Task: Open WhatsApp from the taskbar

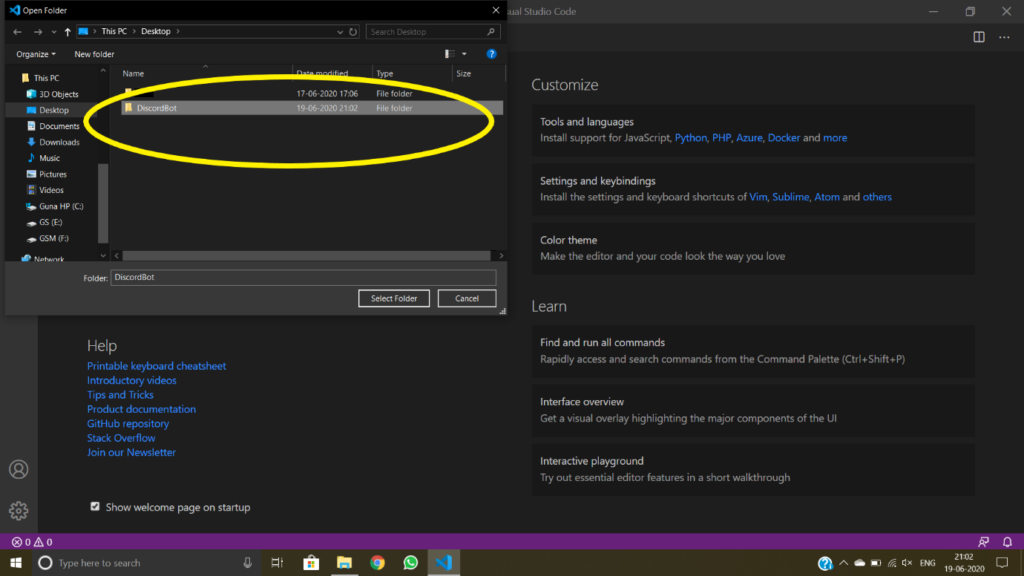Action: pos(411,563)
